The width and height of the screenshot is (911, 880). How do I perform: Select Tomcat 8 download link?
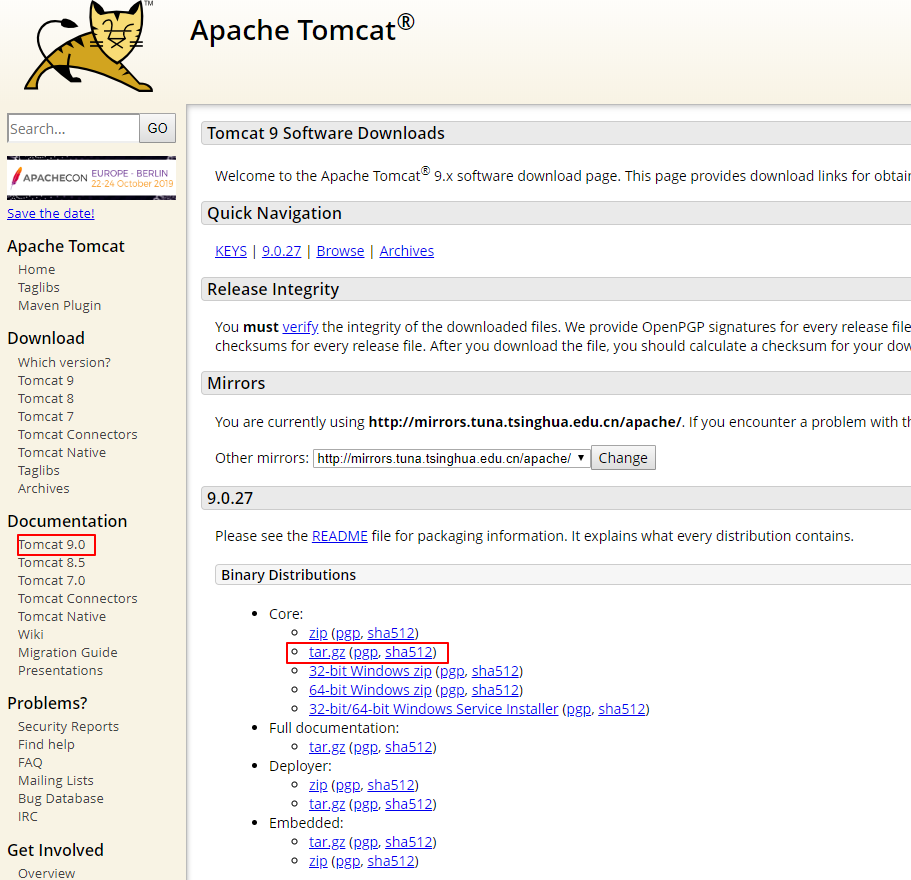point(45,398)
